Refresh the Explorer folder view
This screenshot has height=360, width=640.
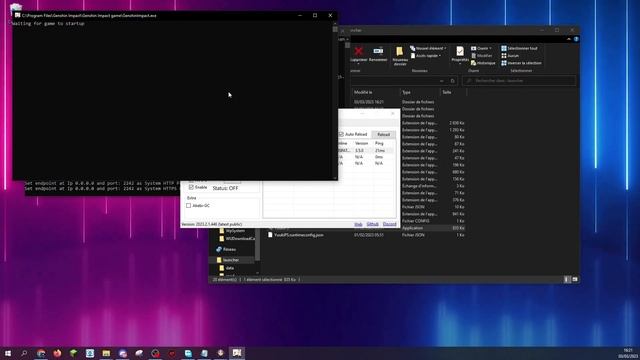click(x=452, y=81)
